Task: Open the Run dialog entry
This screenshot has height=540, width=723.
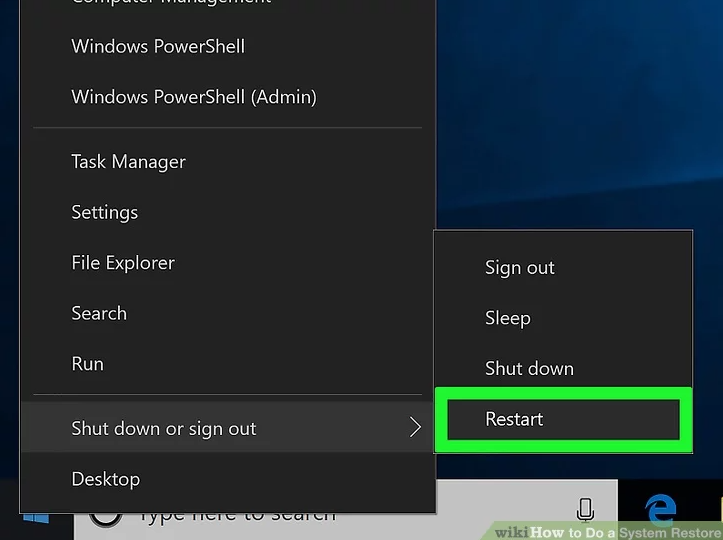Action: click(x=87, y=363)
